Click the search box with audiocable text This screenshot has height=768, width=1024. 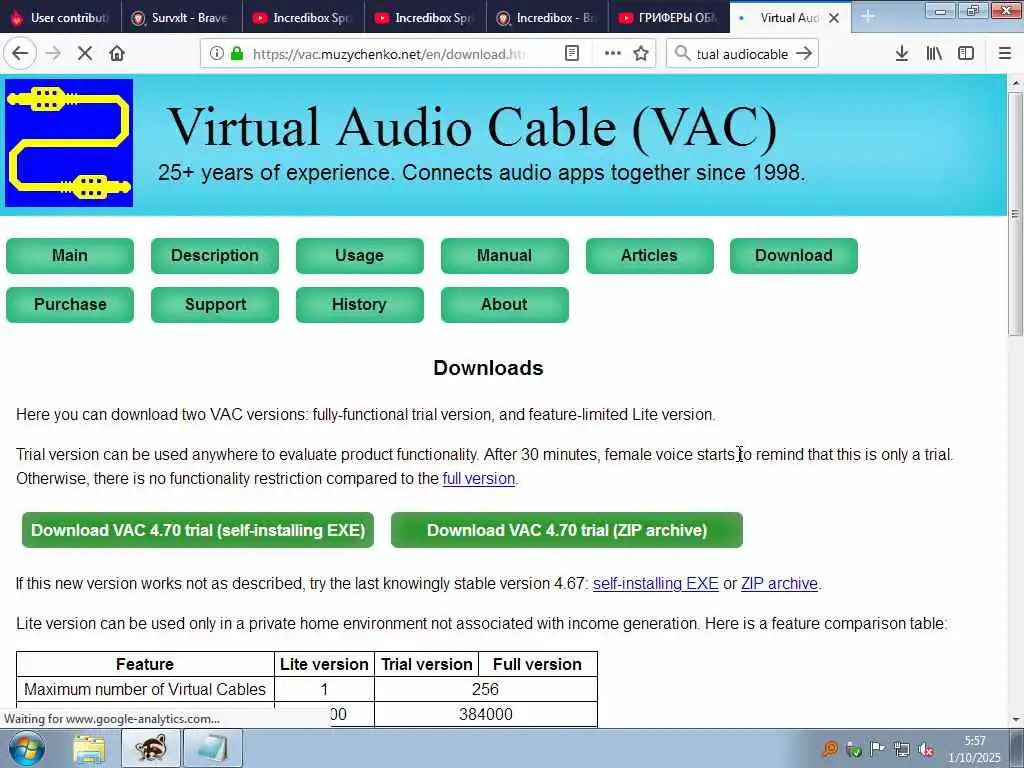pos(743,54)
